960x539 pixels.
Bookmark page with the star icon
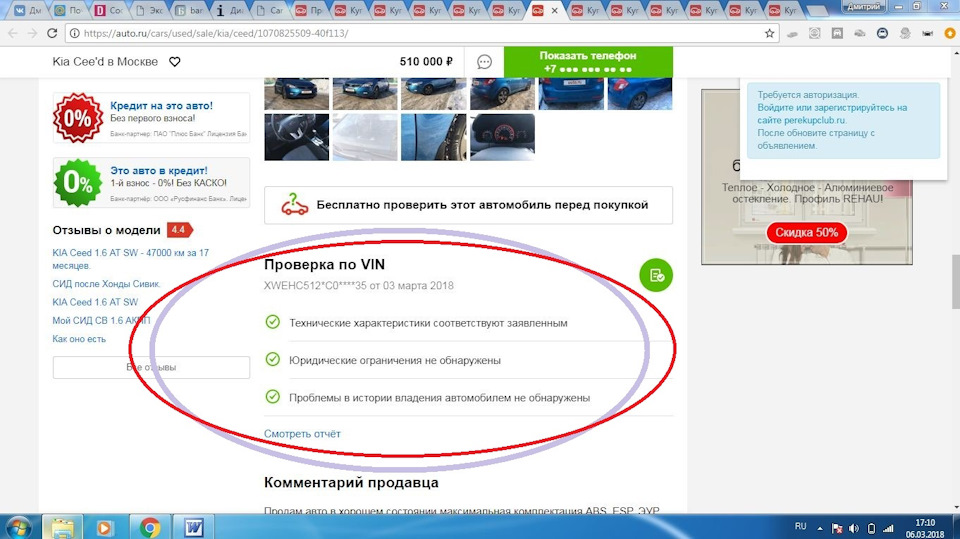click(x=770, y=33)
